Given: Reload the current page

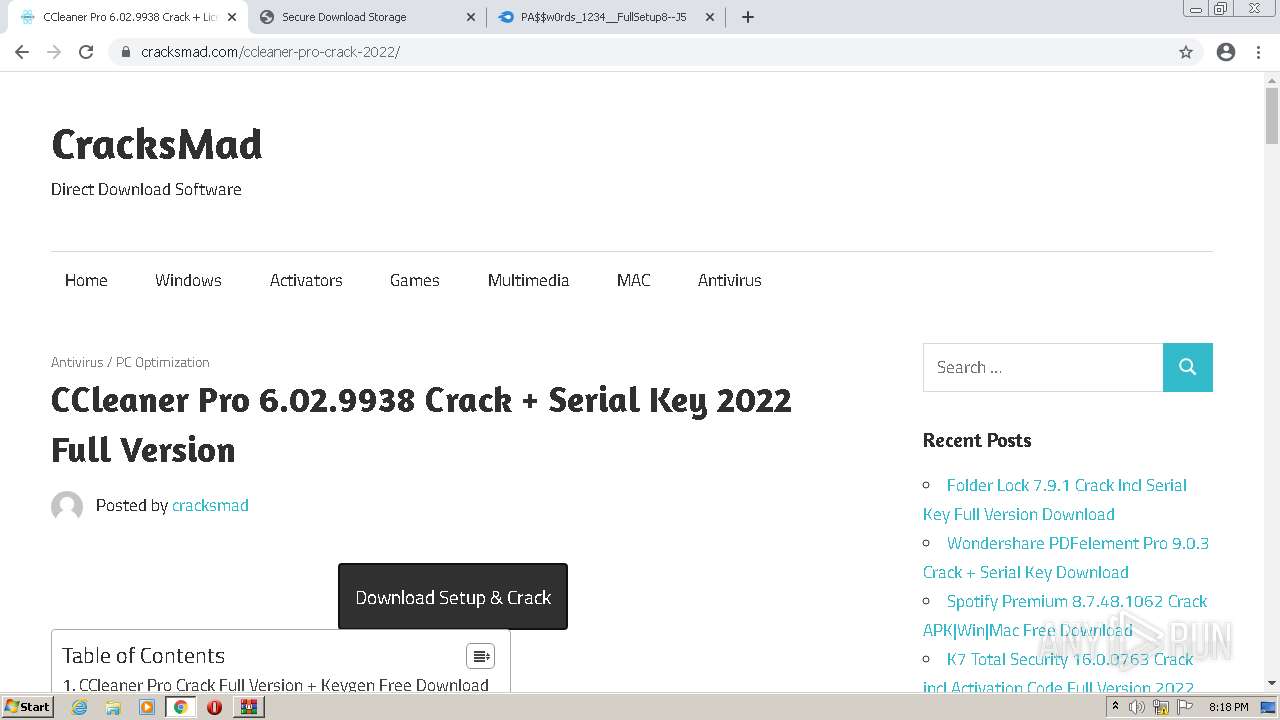Looking at the screenshot, I should 86,52.
